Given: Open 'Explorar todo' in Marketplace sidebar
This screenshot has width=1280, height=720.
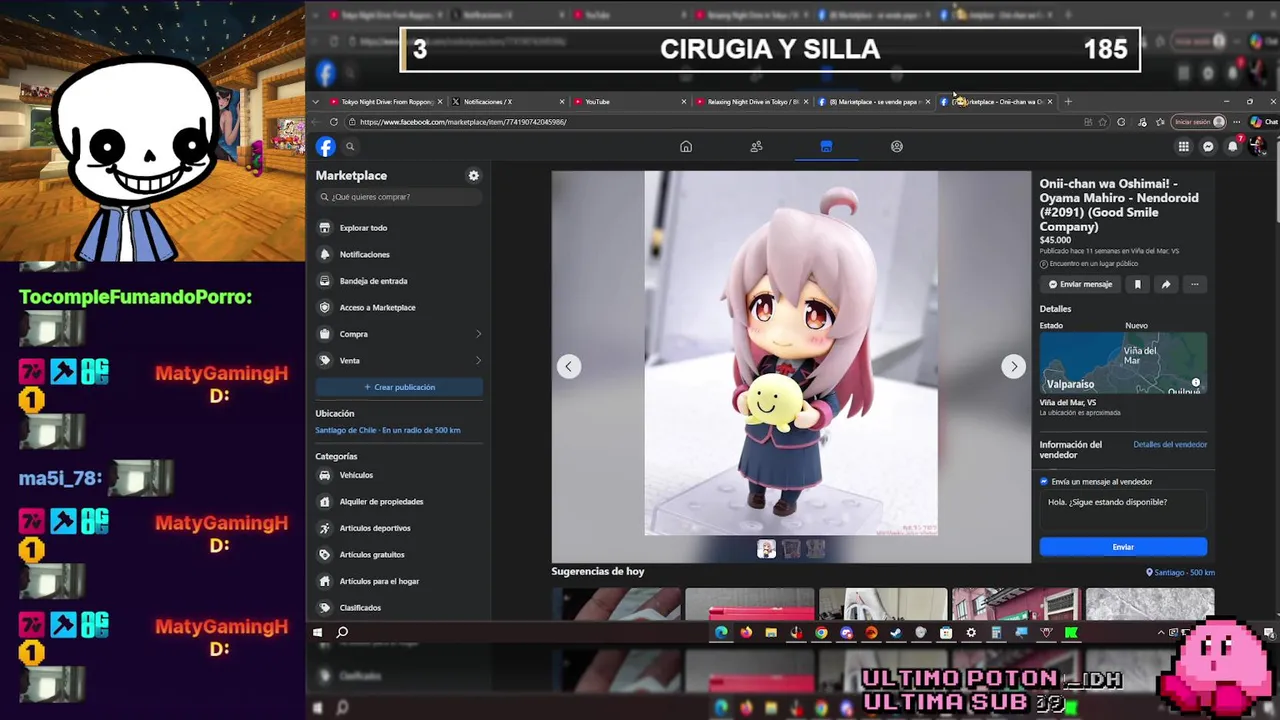Looking at the screenshot, I should (x=399, y=228).
